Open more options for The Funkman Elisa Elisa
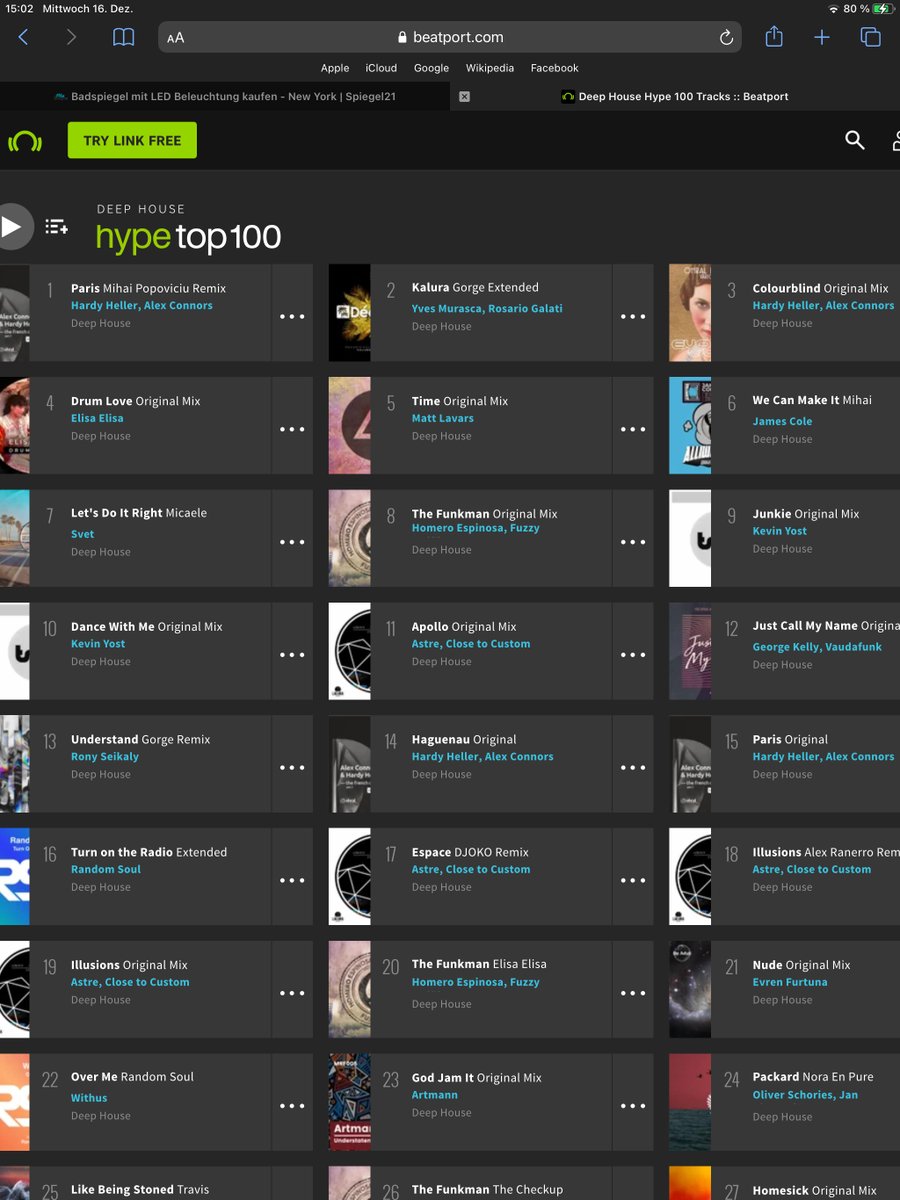900x1200 pixels. coord(633,993)
